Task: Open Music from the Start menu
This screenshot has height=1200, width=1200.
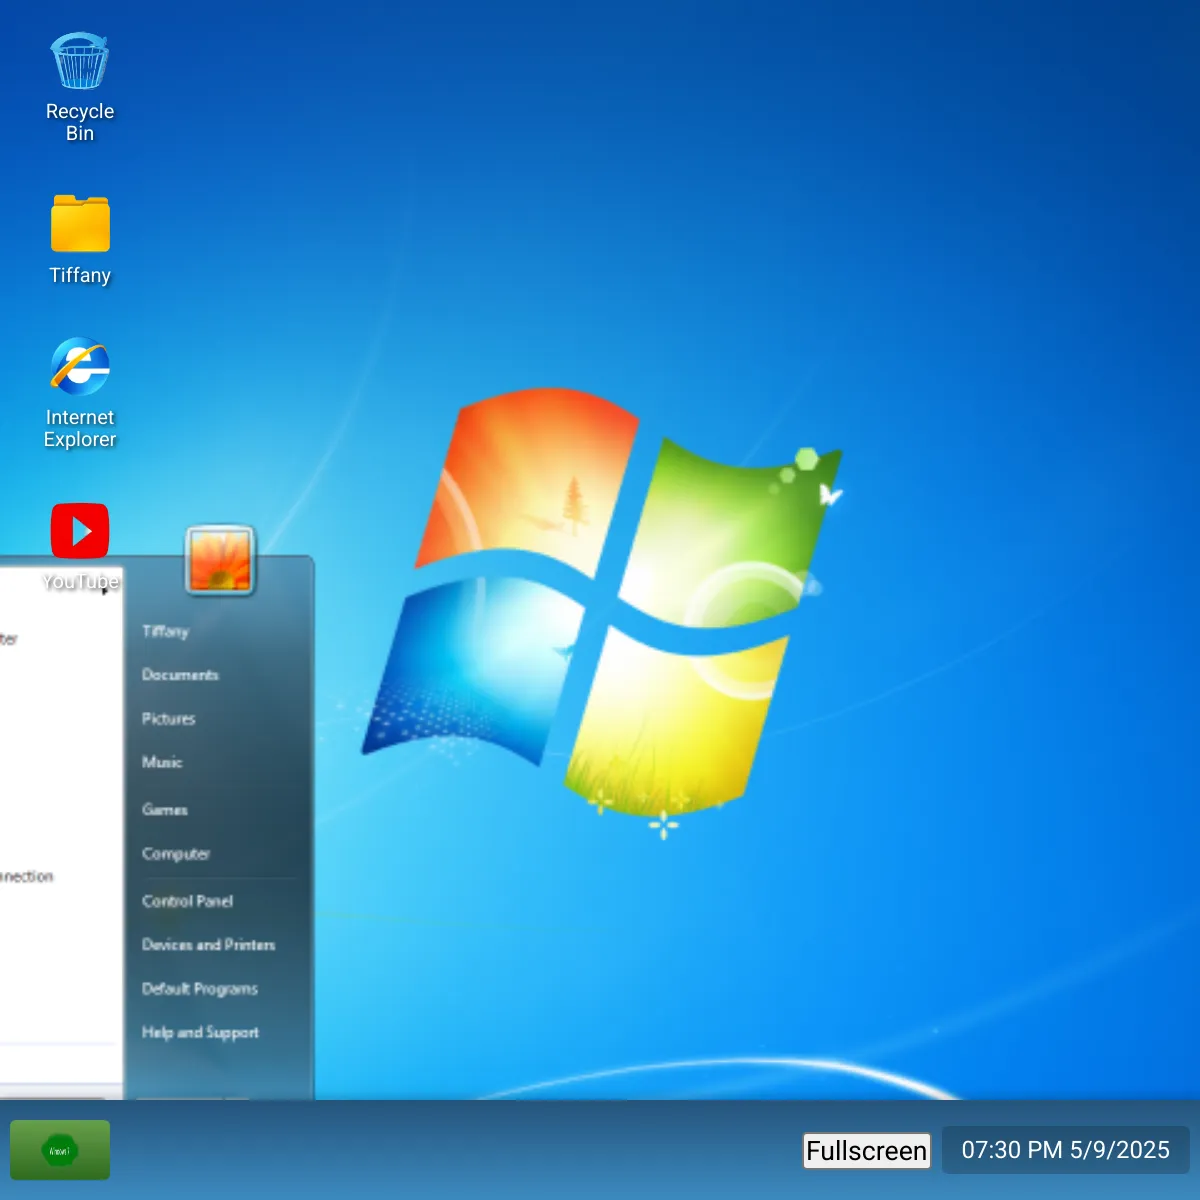Action: 162,762
